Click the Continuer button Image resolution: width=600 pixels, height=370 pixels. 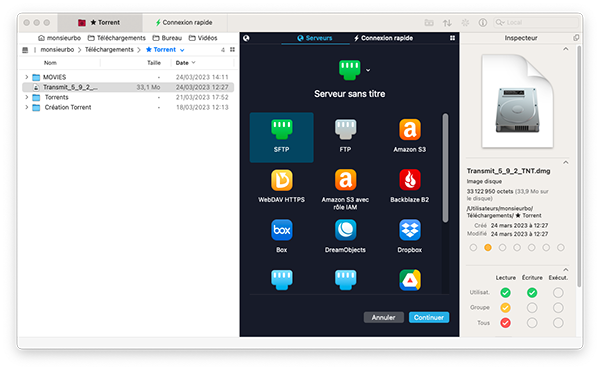pyautogui.click(x=429, y=317)
